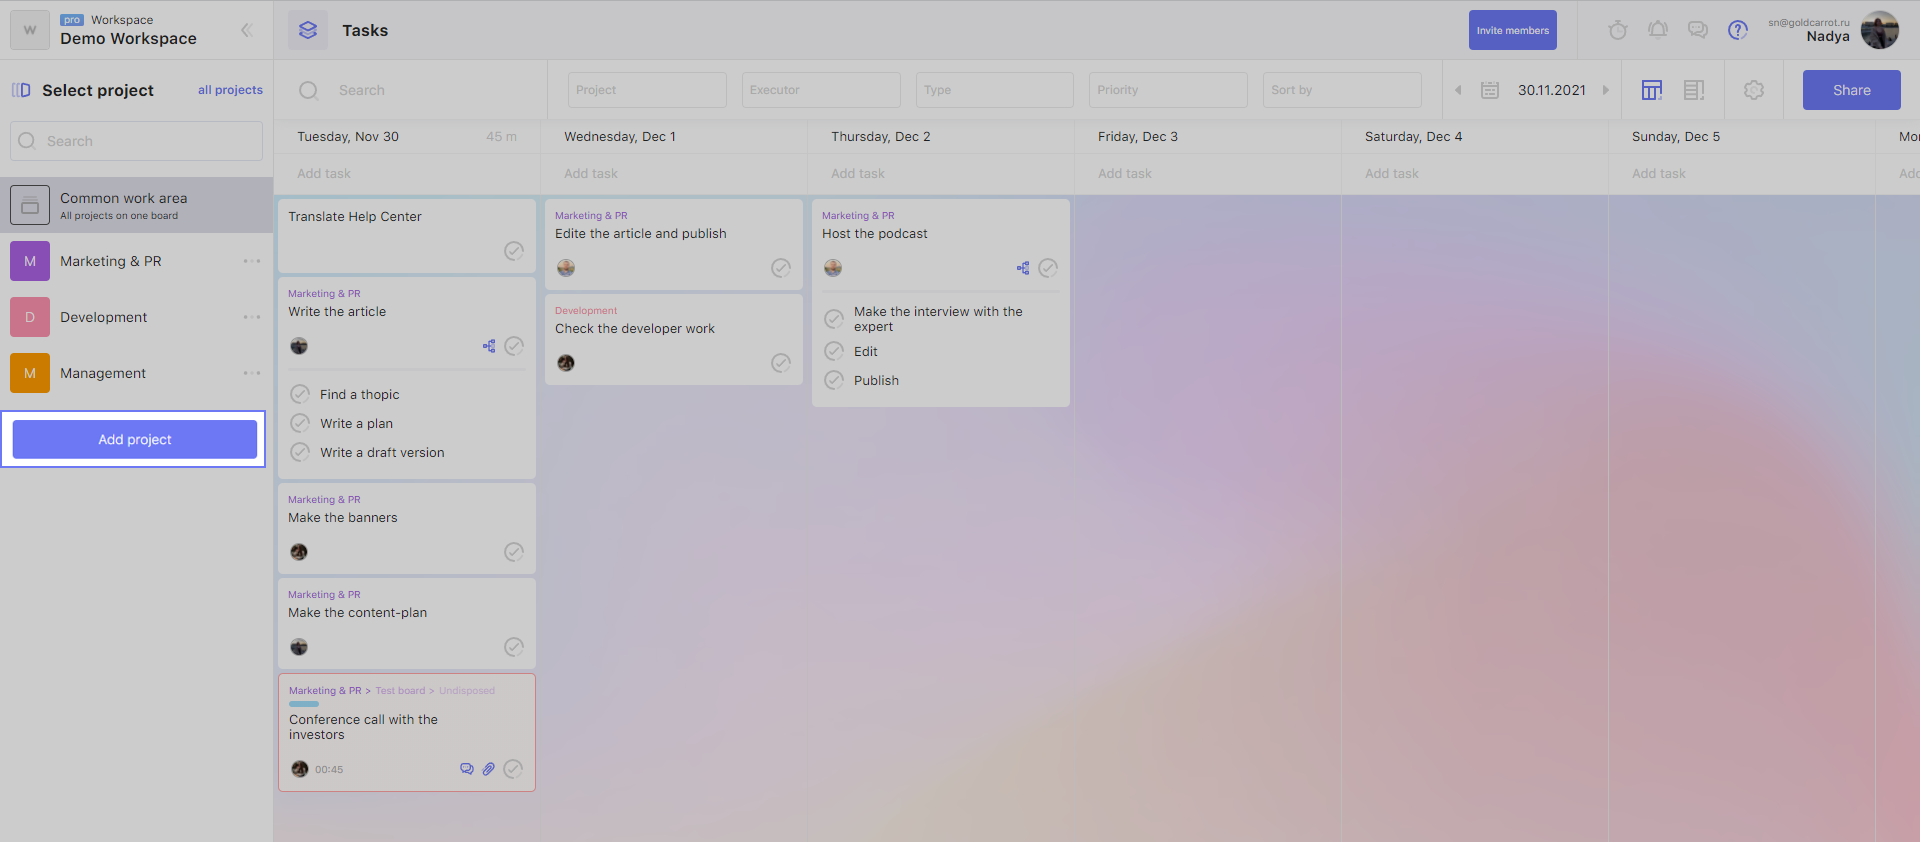Switch to list view icon
Screen dimensions: 1920x842
pyautogui.click(x=1693, y=90)
